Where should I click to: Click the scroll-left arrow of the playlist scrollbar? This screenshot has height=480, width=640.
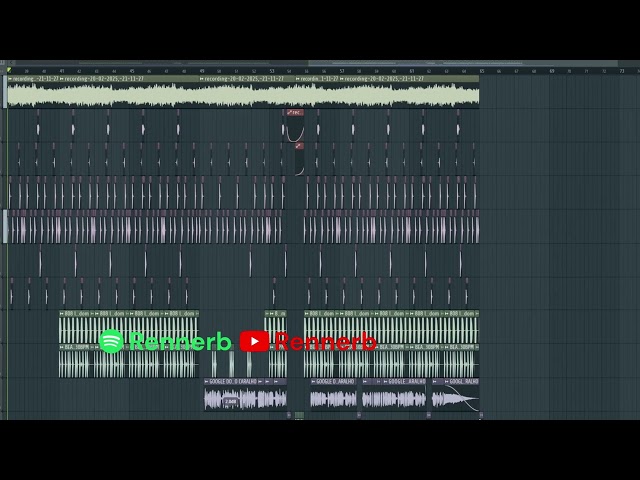11,63
